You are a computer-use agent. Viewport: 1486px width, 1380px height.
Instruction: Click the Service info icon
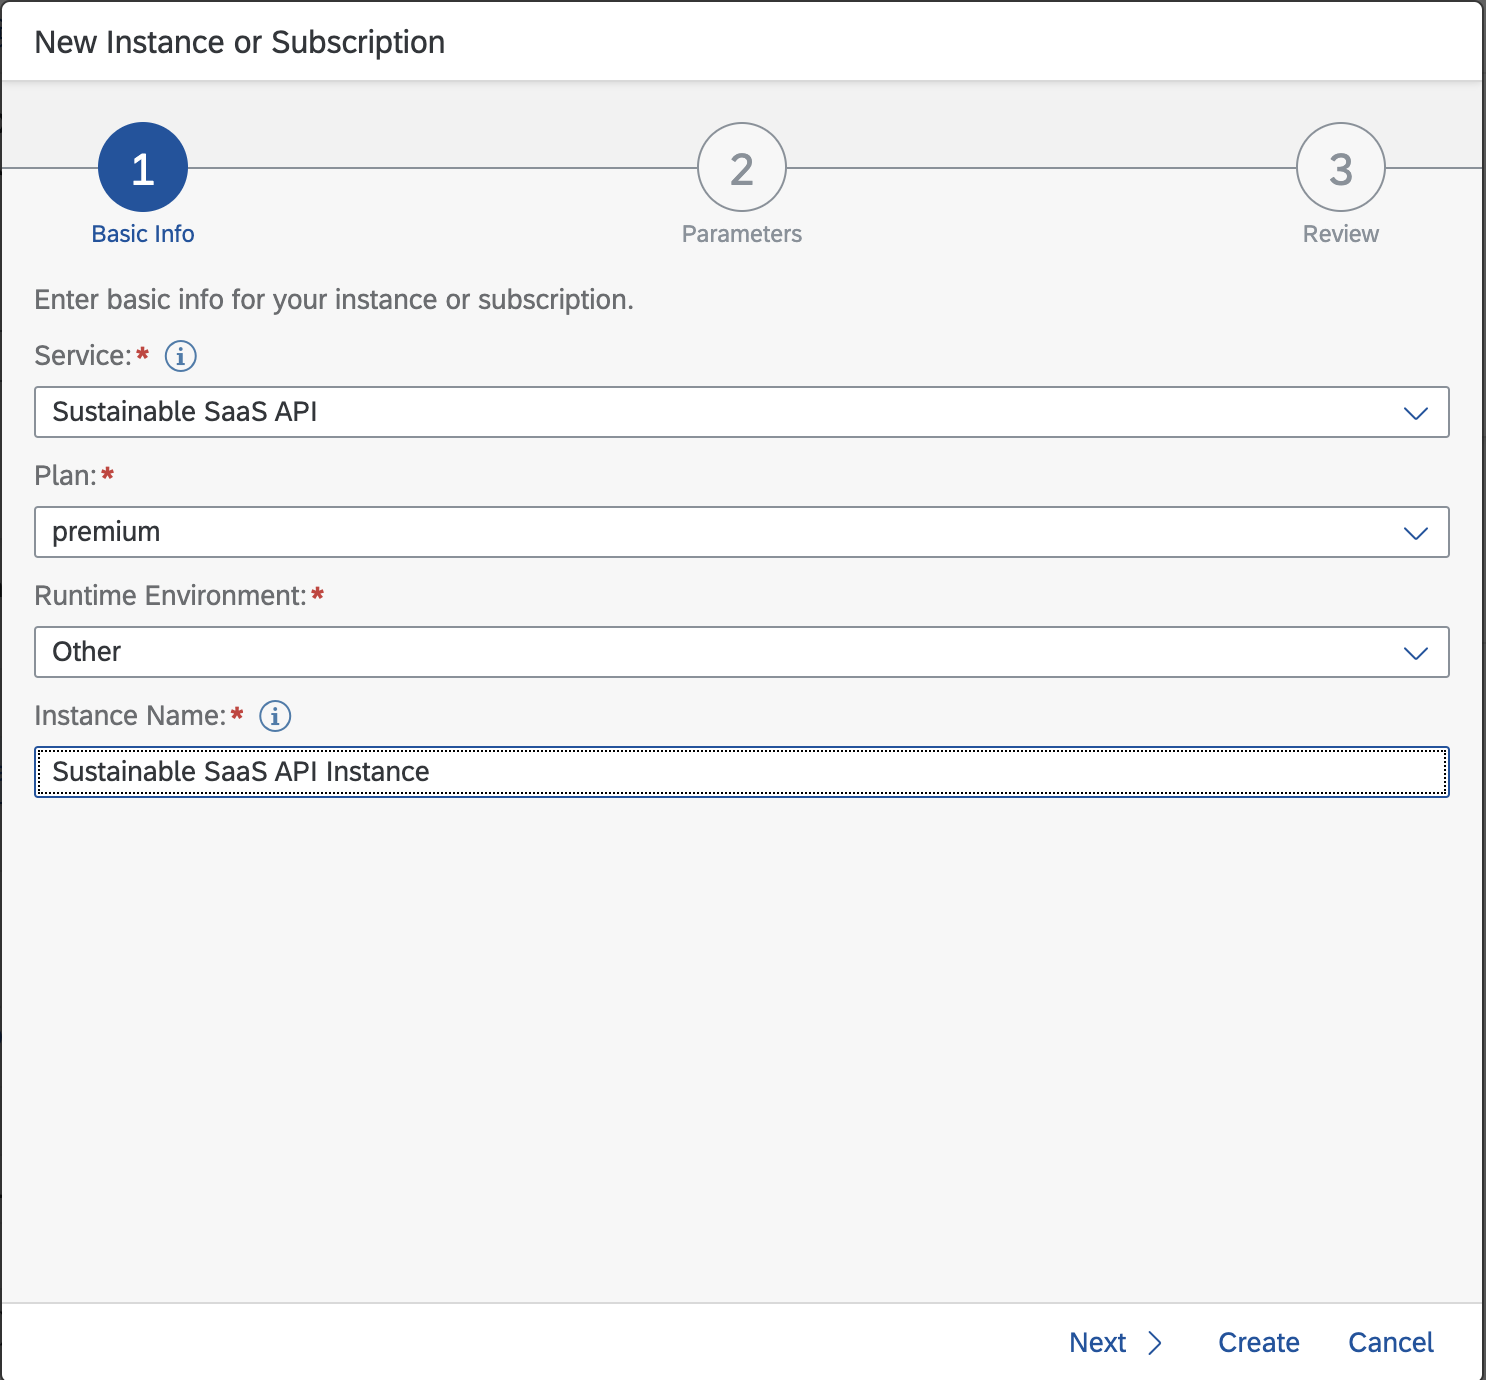click(x=180, y=356)
